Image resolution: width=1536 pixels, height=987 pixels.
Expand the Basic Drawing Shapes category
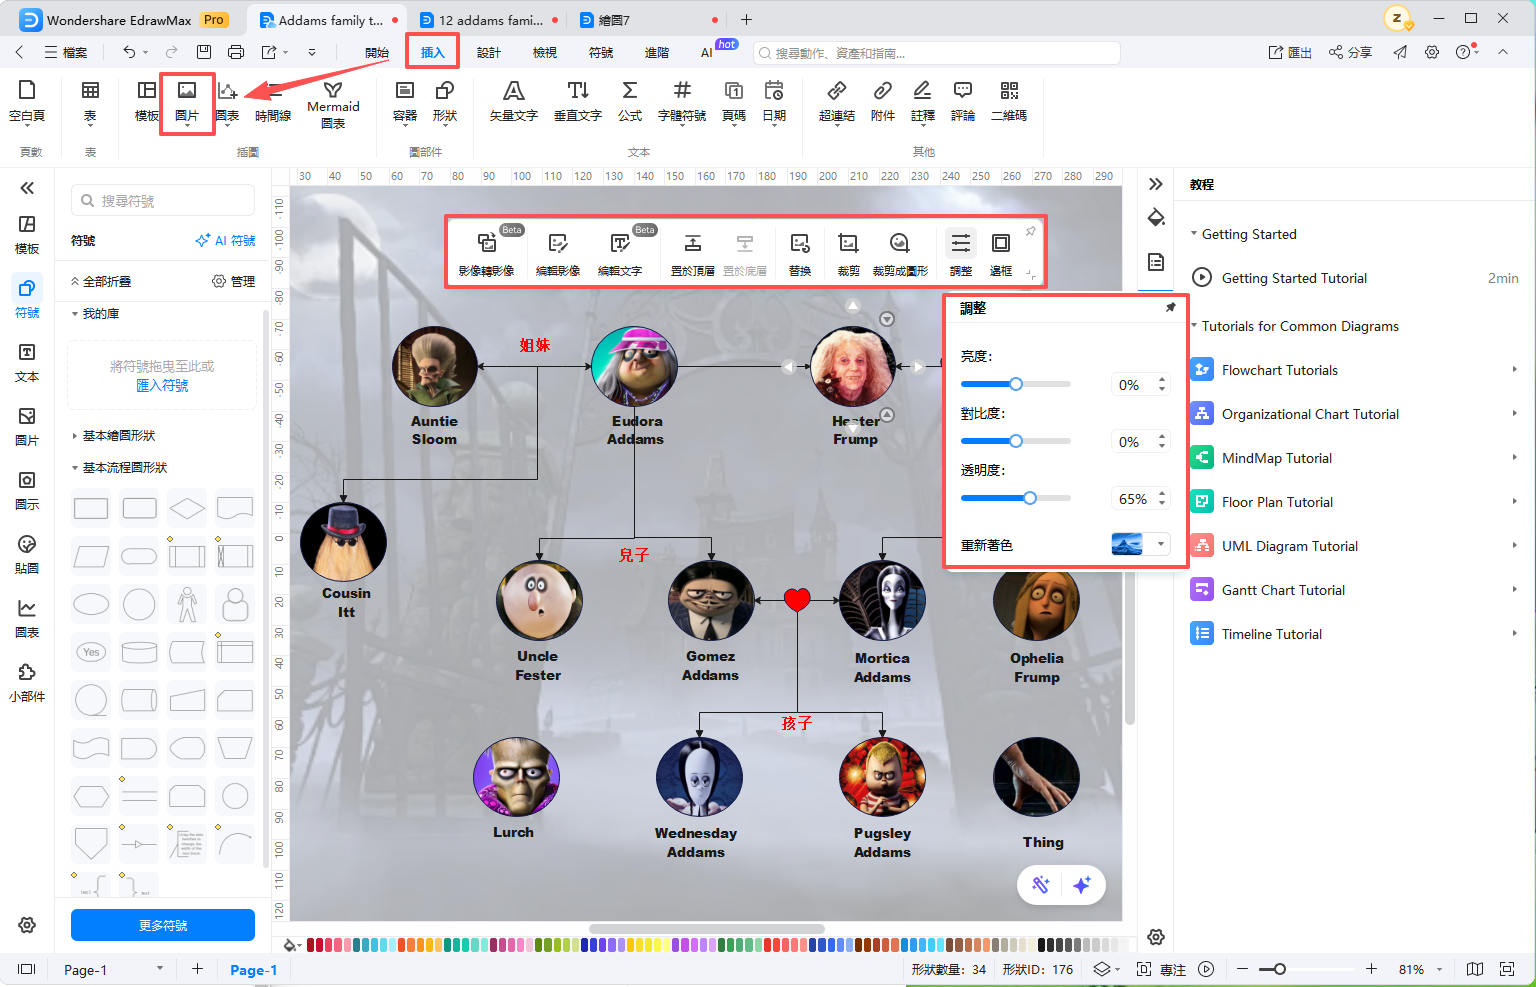point(119,436)
